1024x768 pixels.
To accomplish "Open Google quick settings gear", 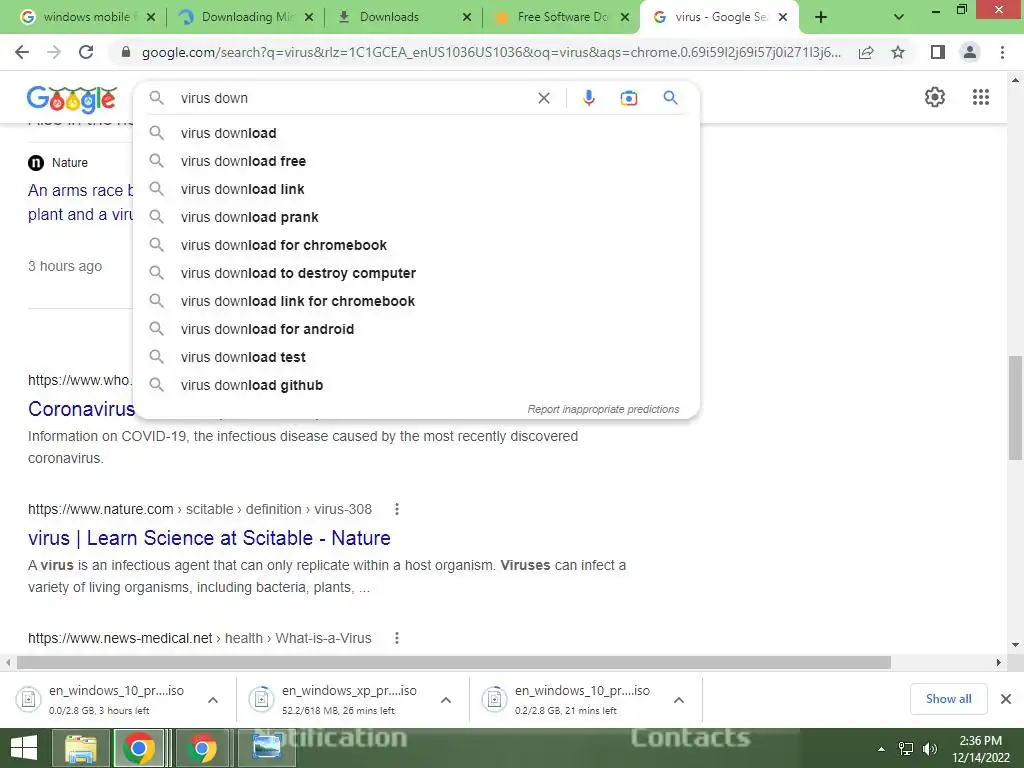I will pyautogui.click(x=935, y=97).
